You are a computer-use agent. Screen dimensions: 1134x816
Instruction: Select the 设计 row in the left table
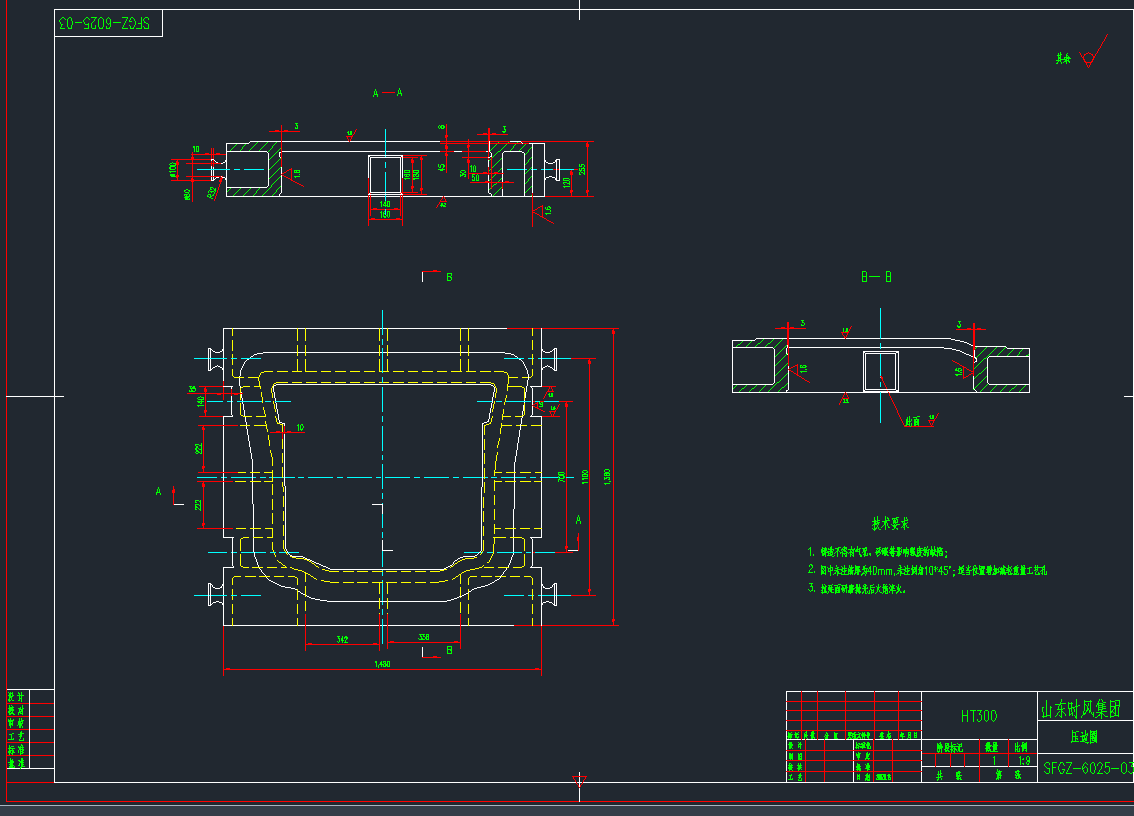(x=15, y=696)
